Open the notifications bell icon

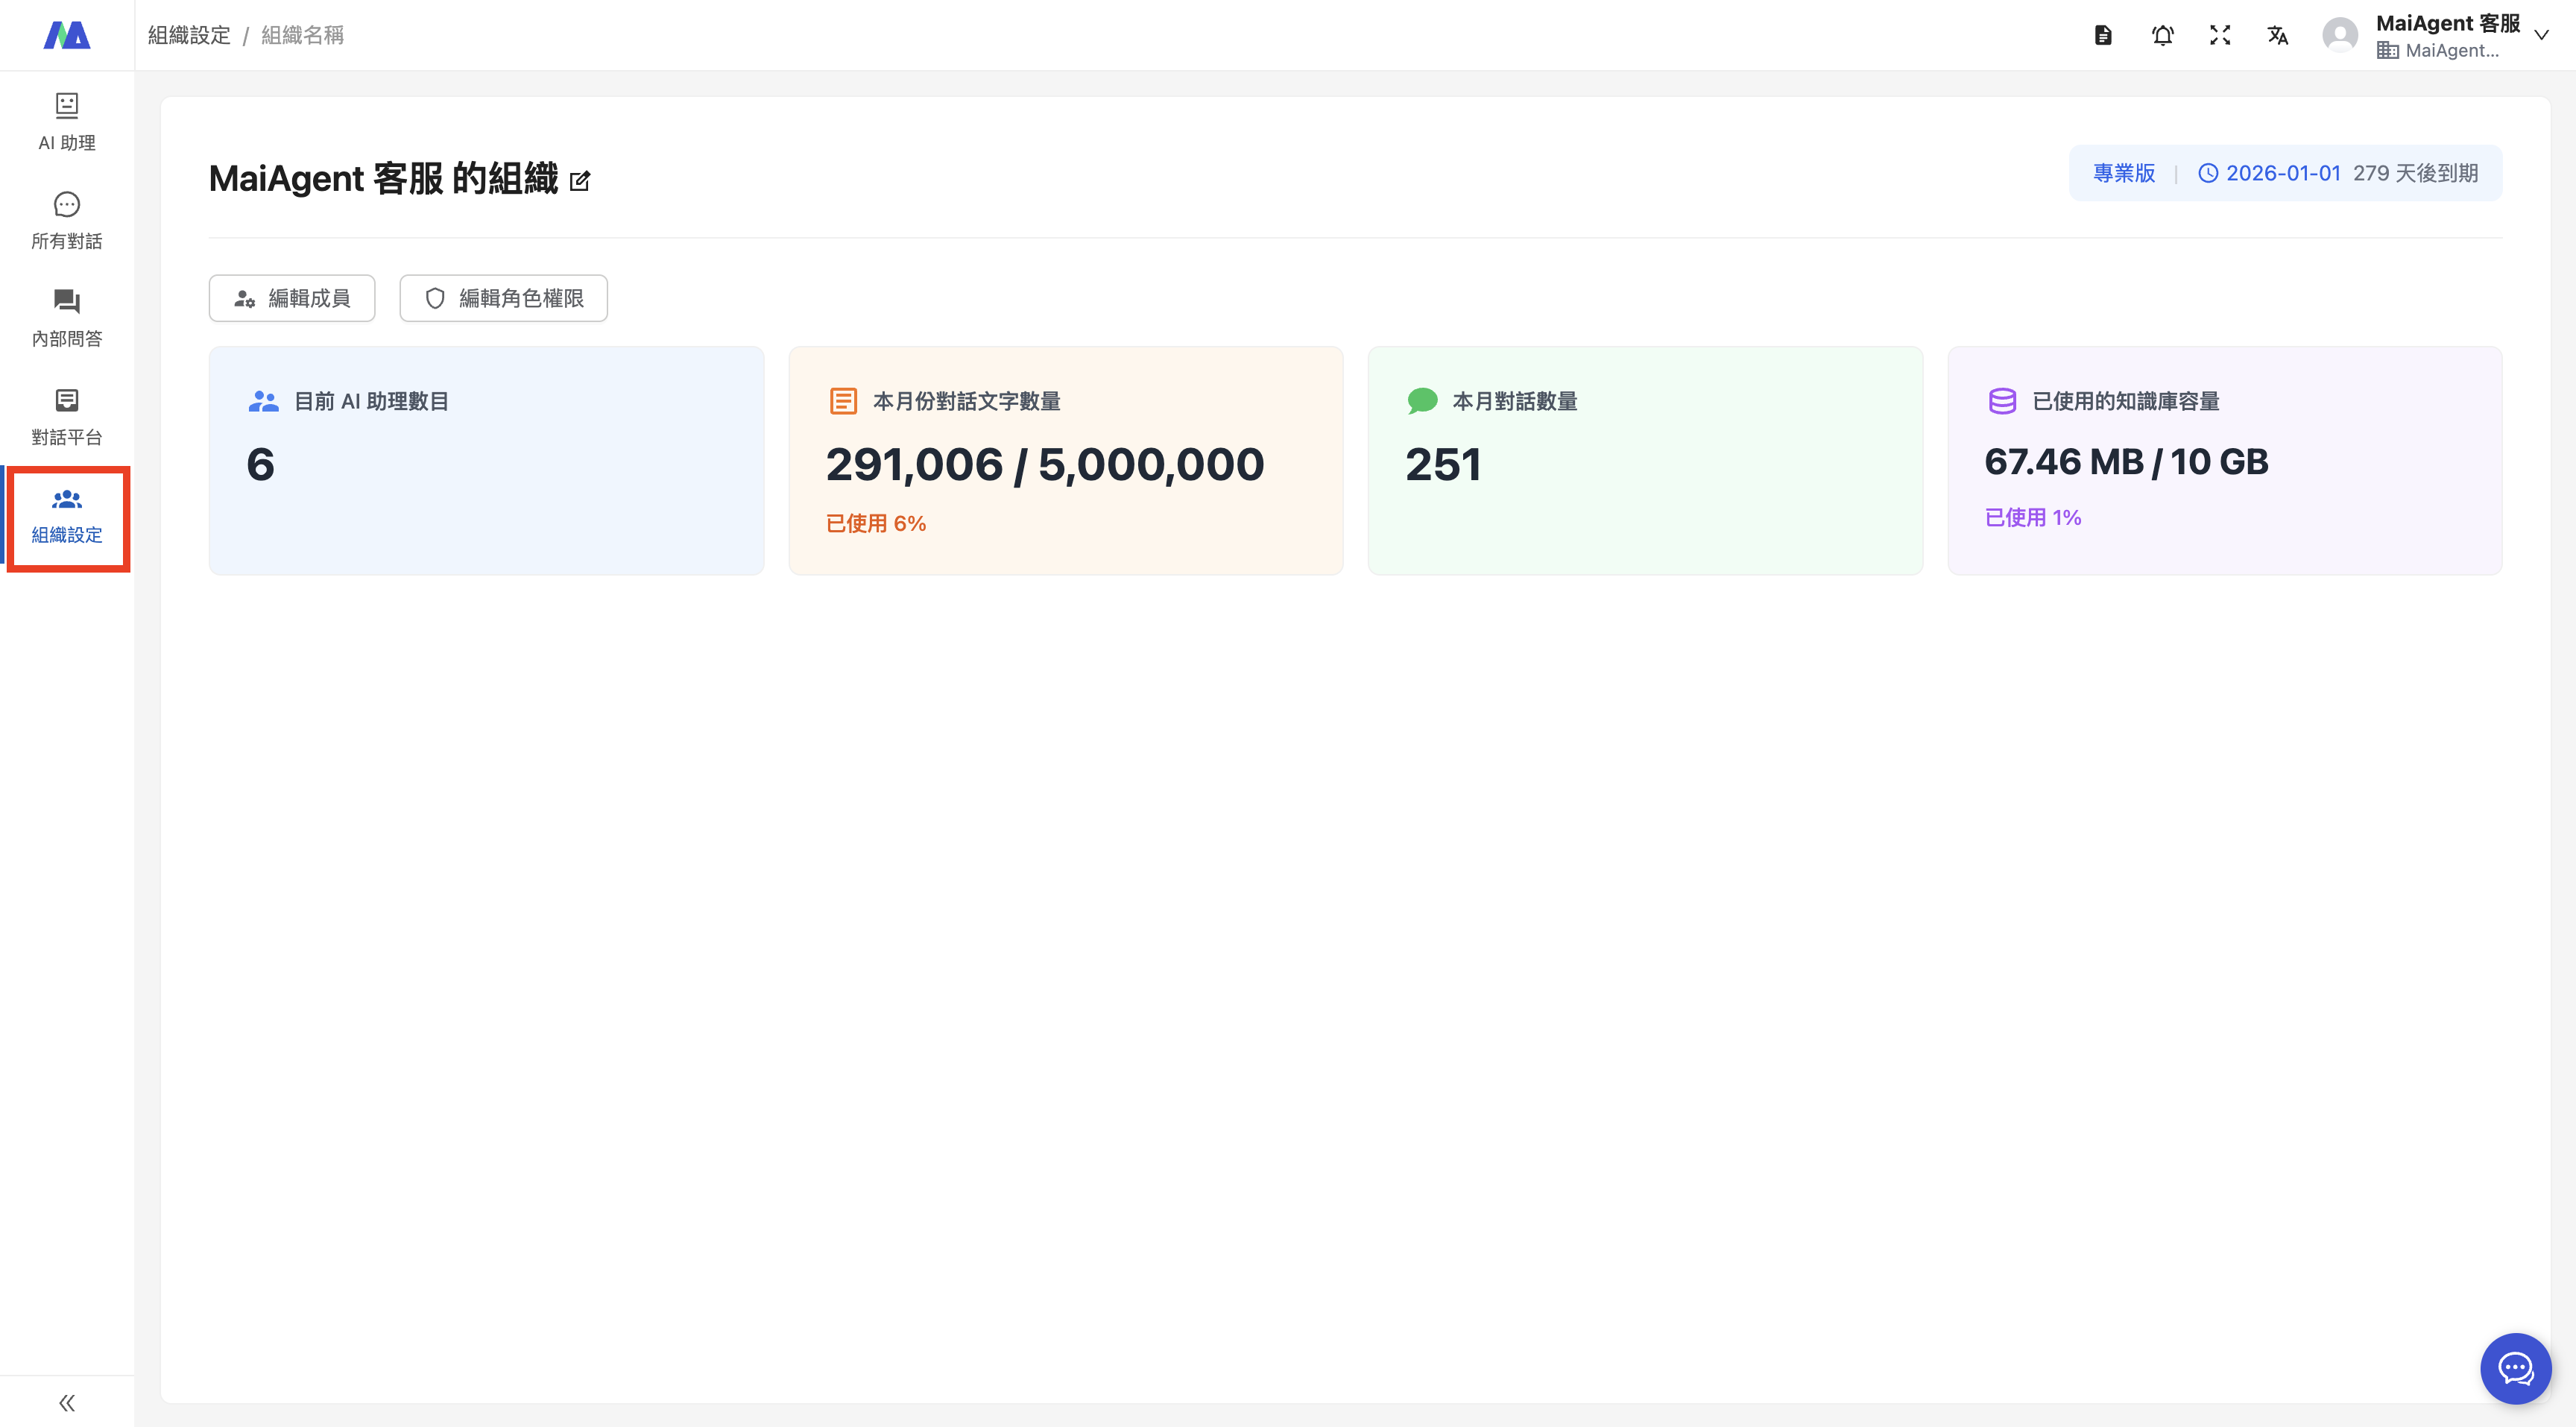point(2162,36)
